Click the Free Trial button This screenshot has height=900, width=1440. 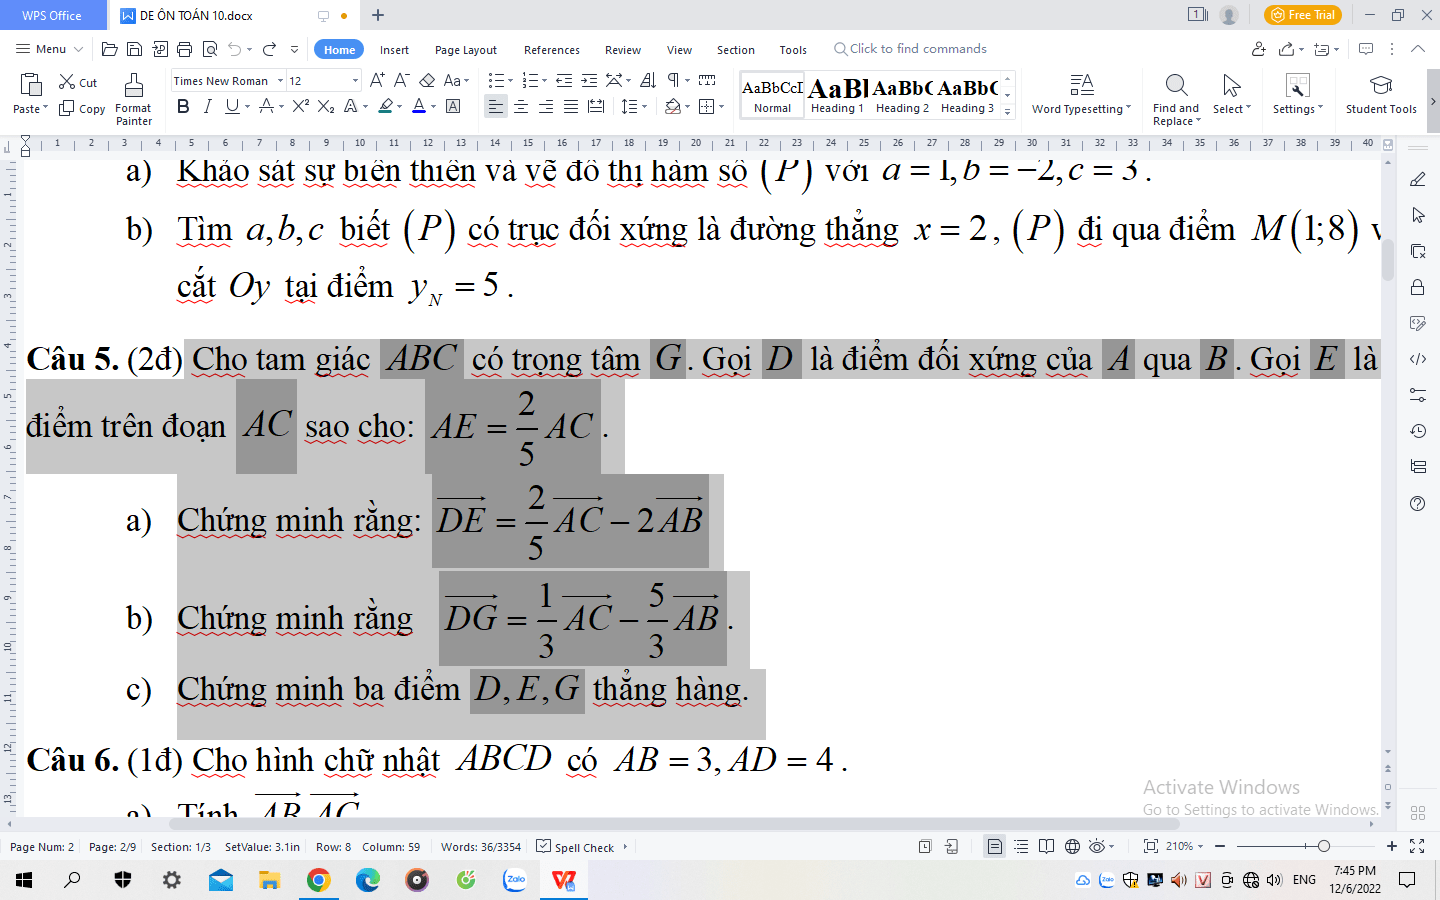click(1302, 15)
